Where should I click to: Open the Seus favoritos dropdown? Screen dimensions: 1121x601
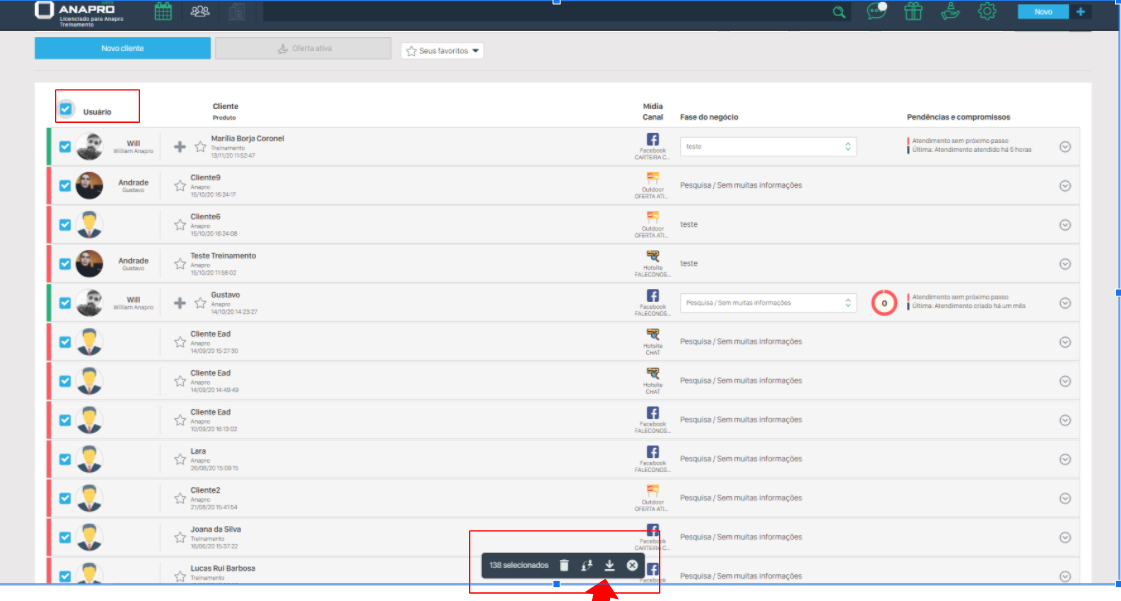click(442, 50)
